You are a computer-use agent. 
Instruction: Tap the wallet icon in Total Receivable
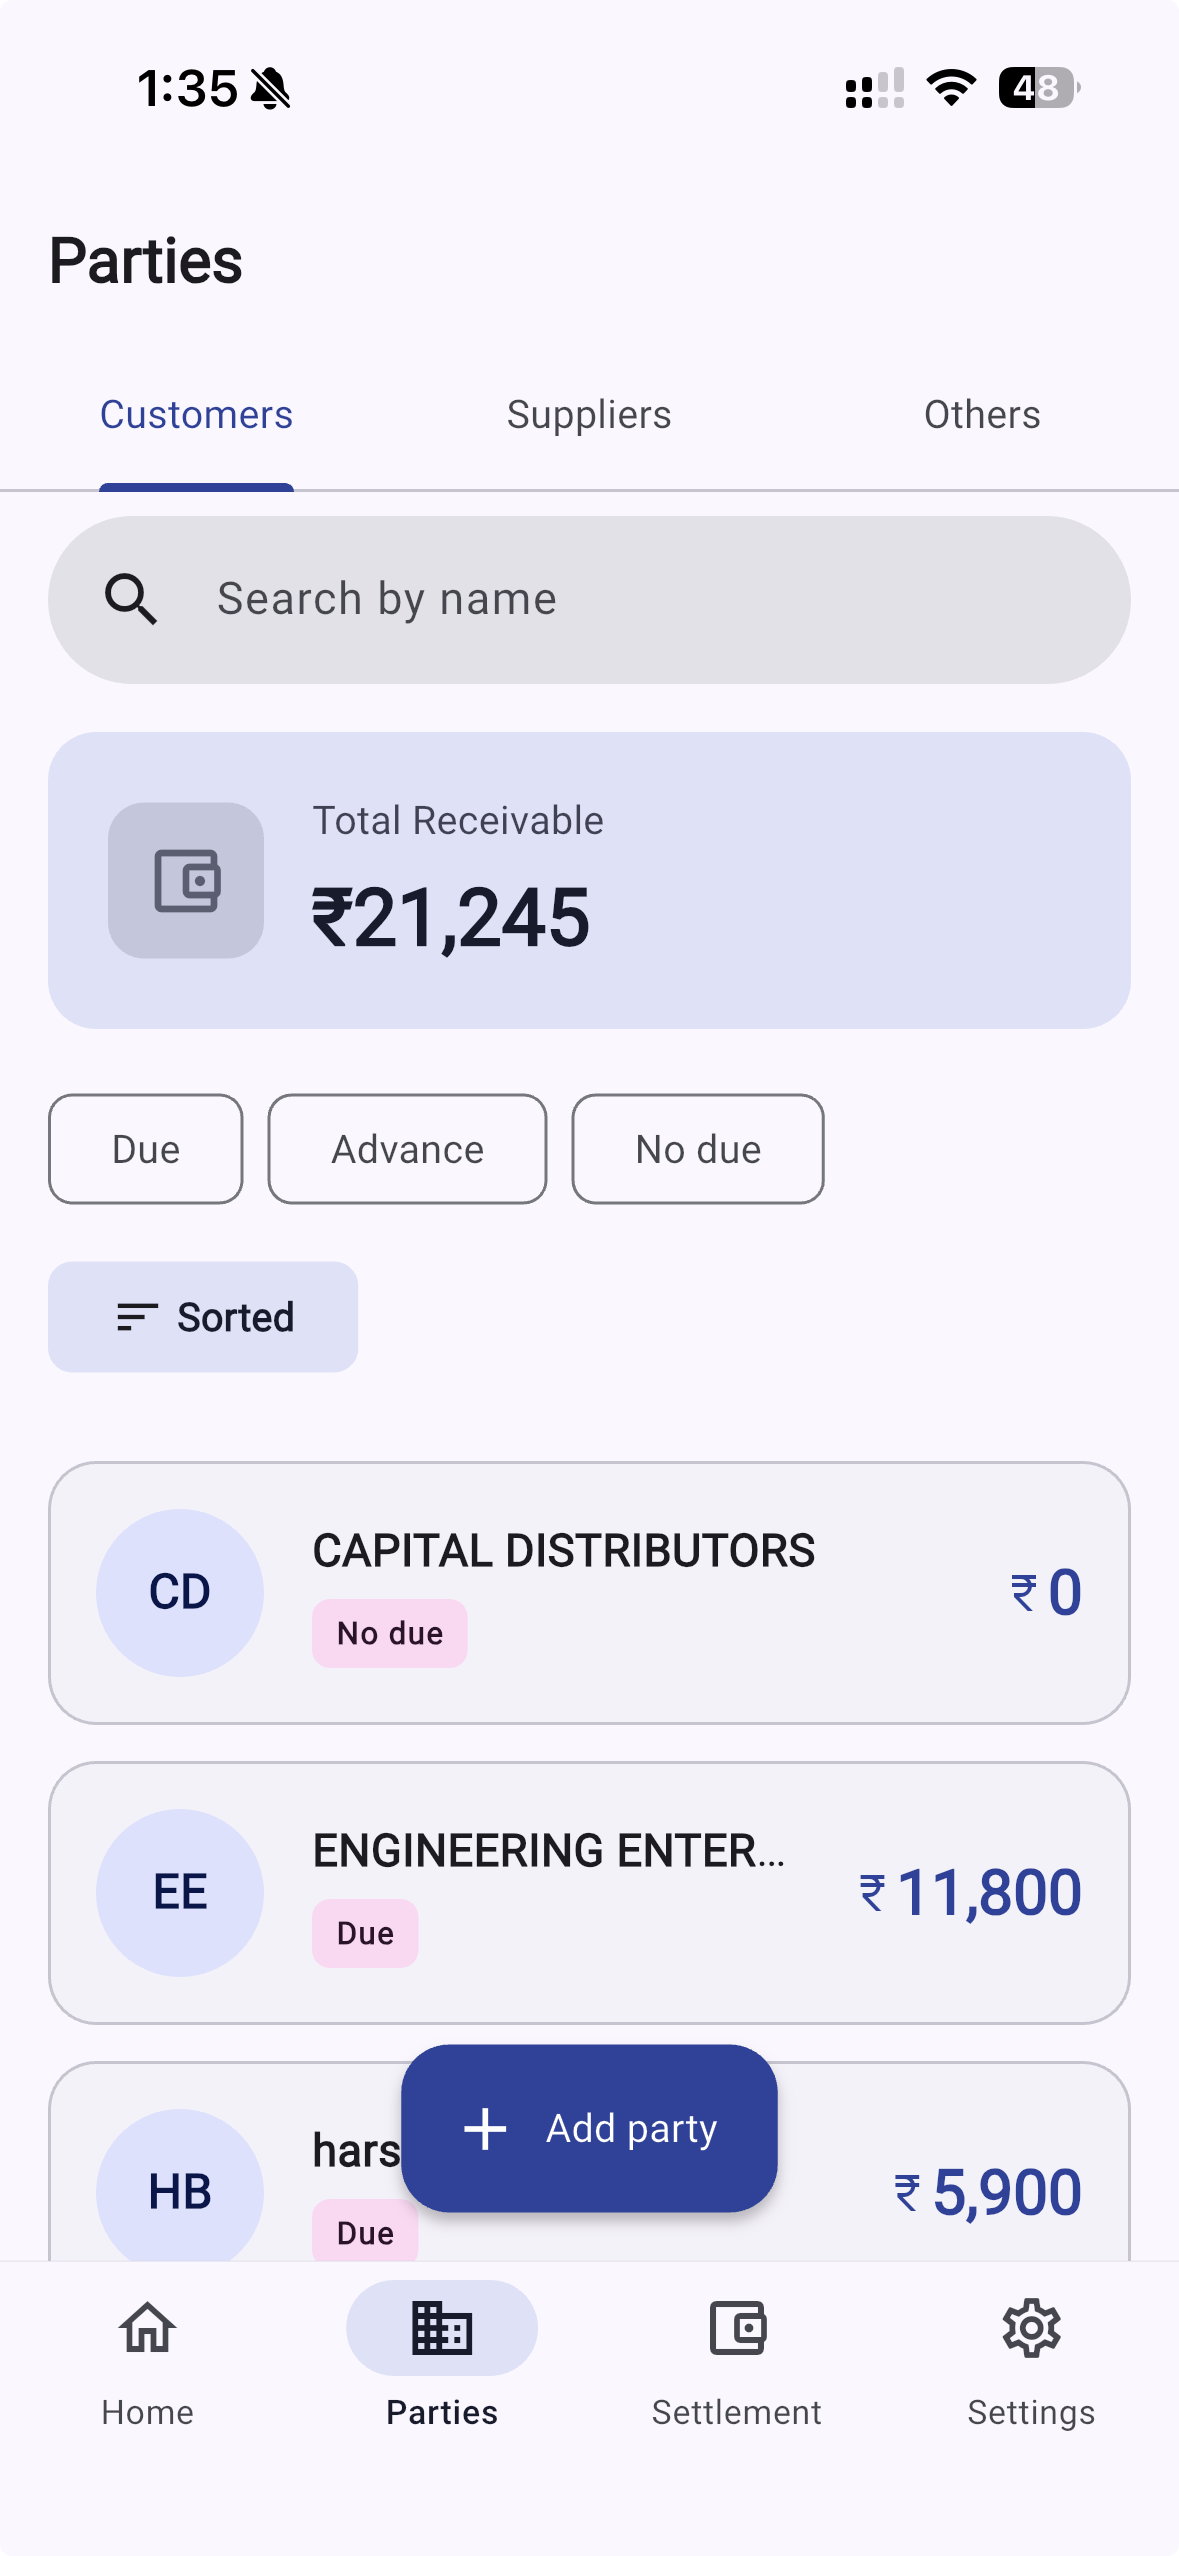pos(186,880)
